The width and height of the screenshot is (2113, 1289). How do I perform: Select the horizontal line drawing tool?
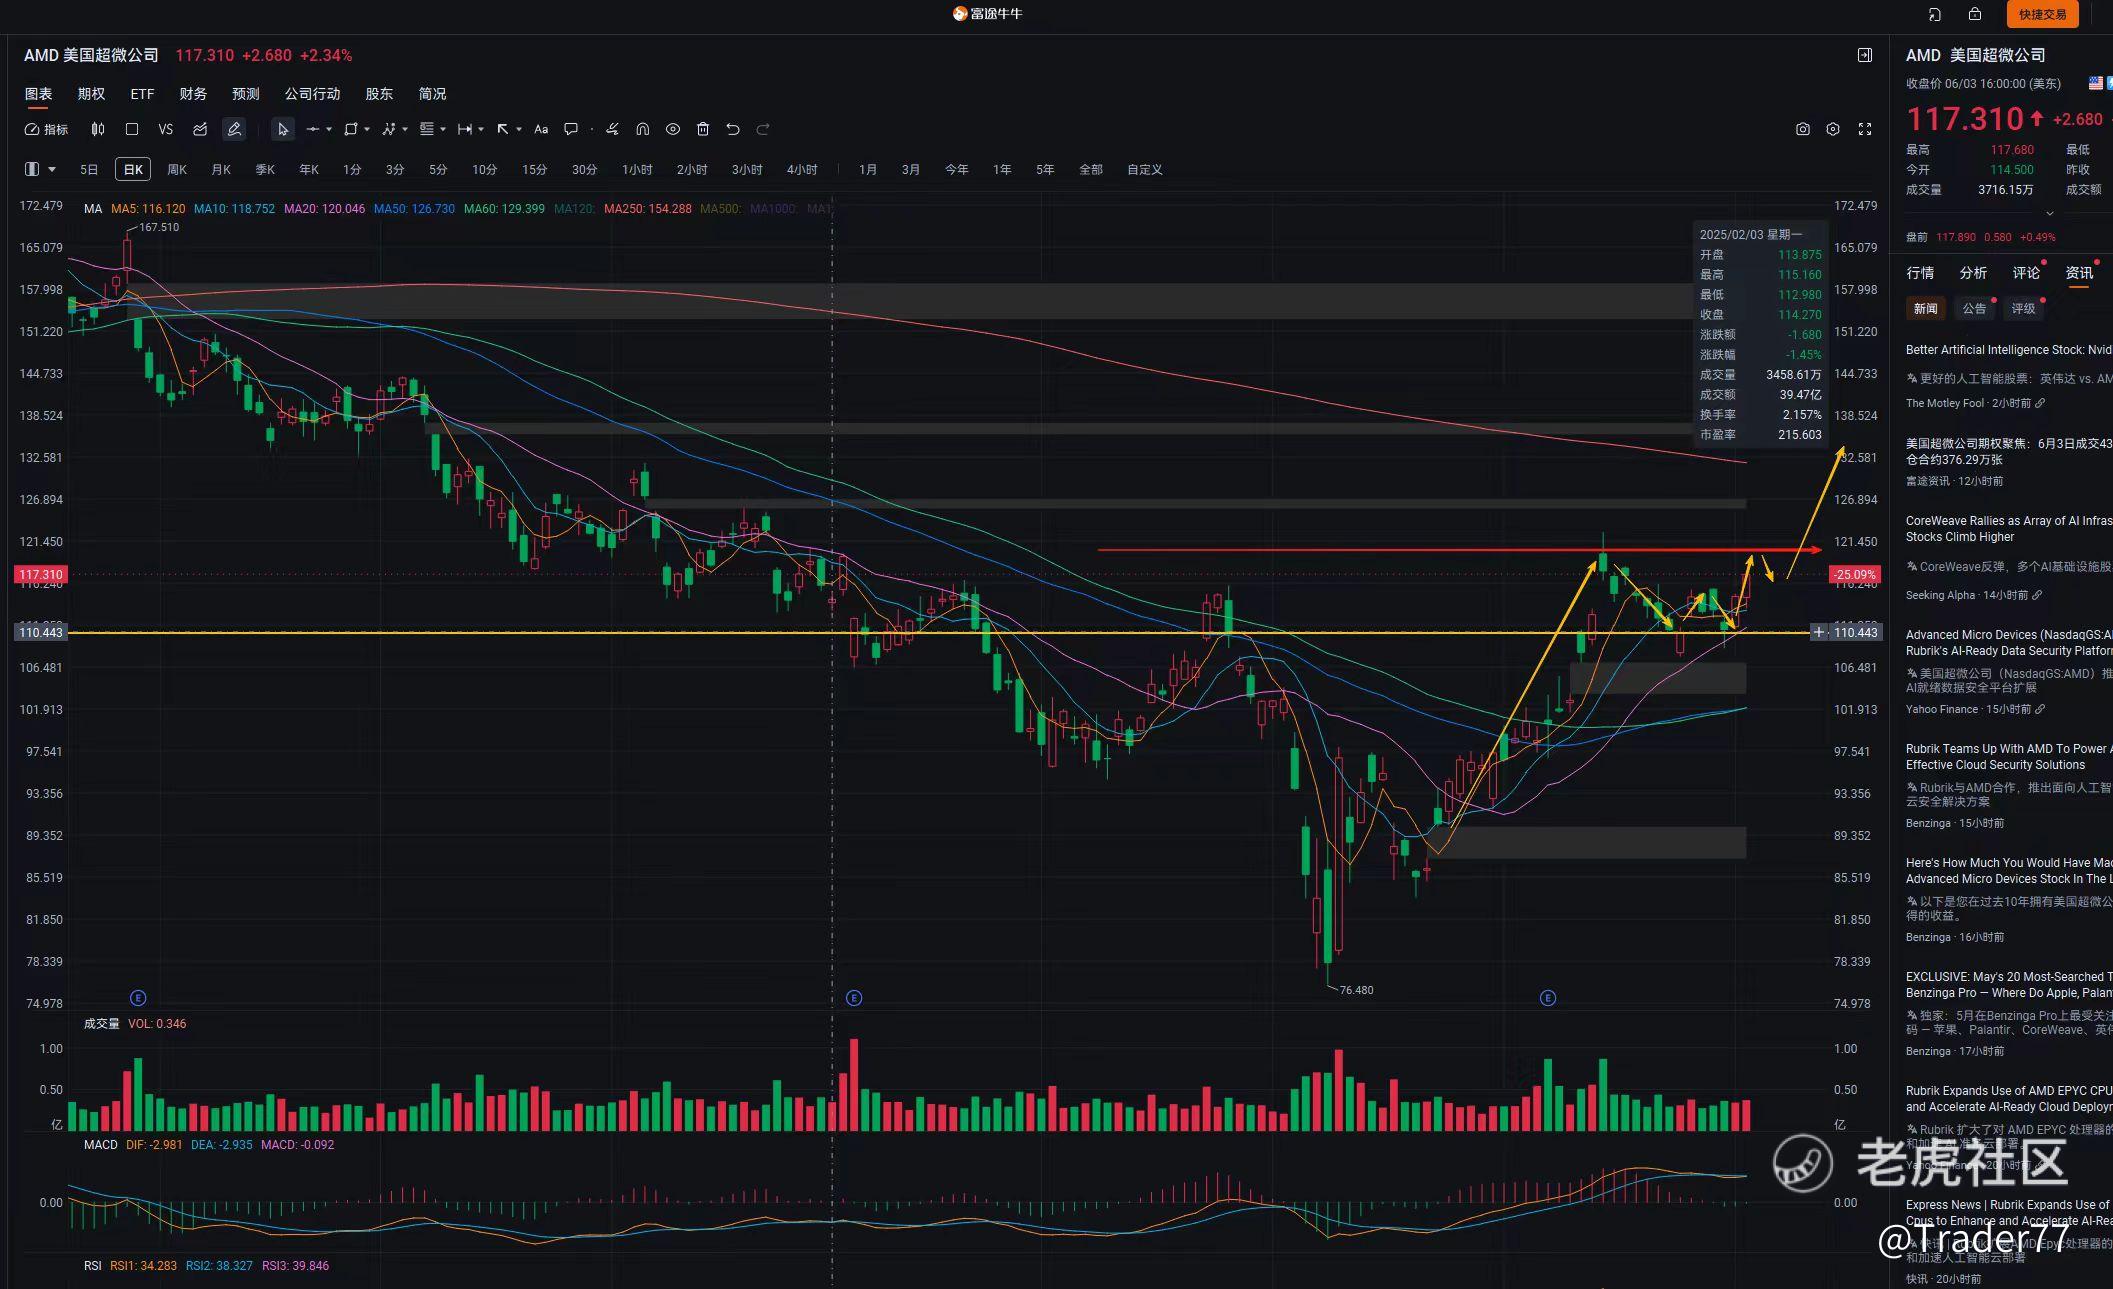click(x=313, y=129)
